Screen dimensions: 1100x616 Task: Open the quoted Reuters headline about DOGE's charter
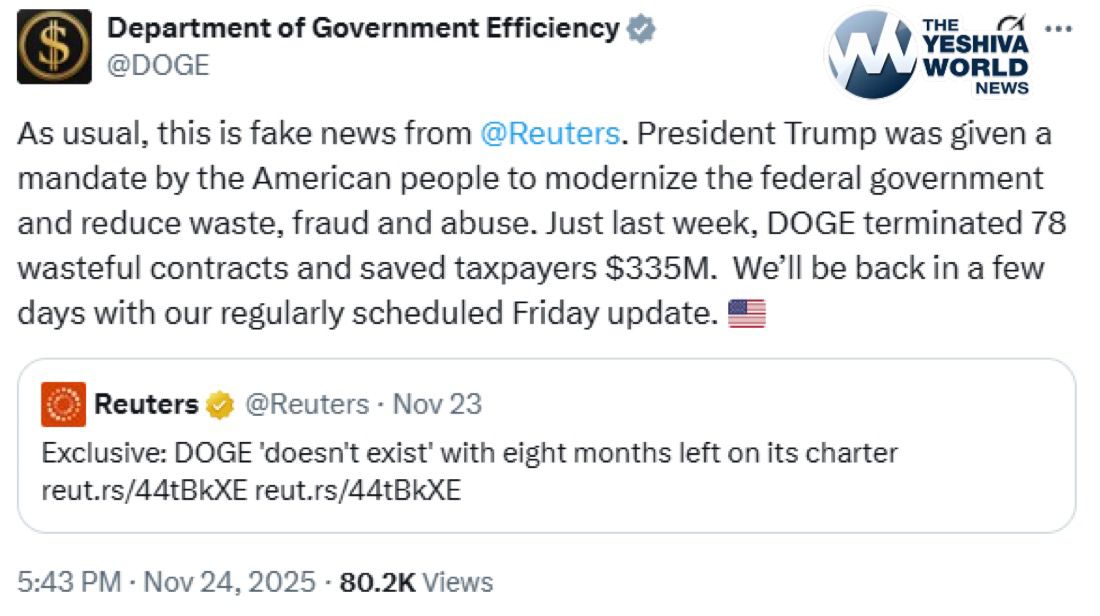tap(470, 453)
